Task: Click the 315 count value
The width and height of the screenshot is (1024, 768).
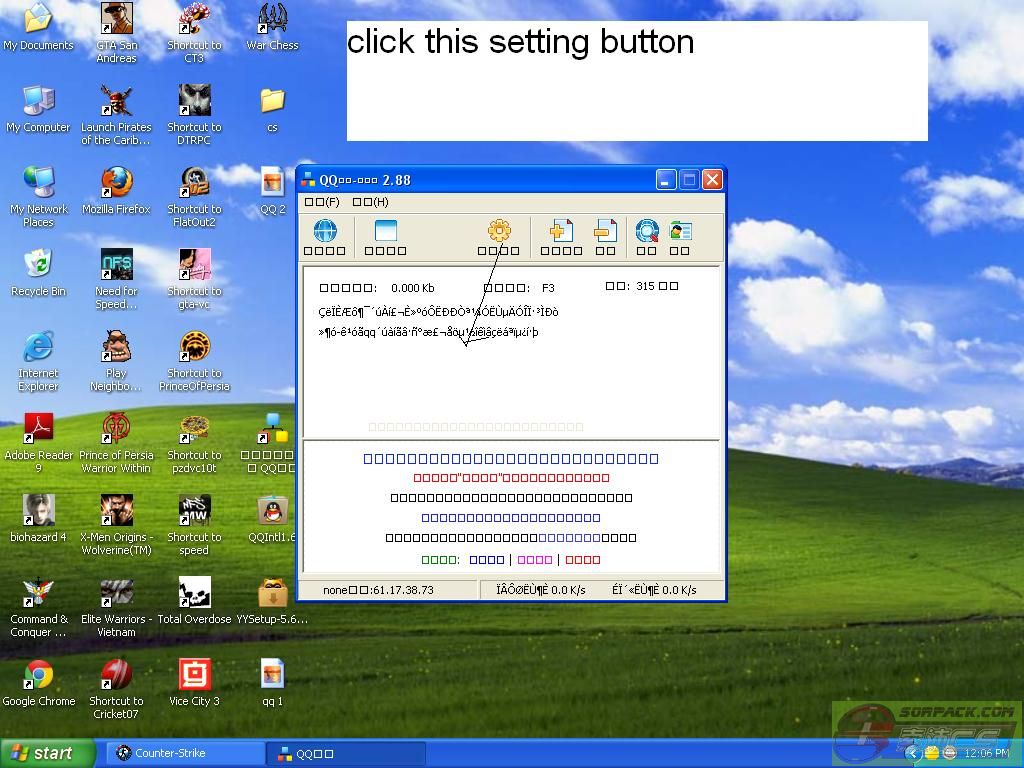Action: point(645,286)
